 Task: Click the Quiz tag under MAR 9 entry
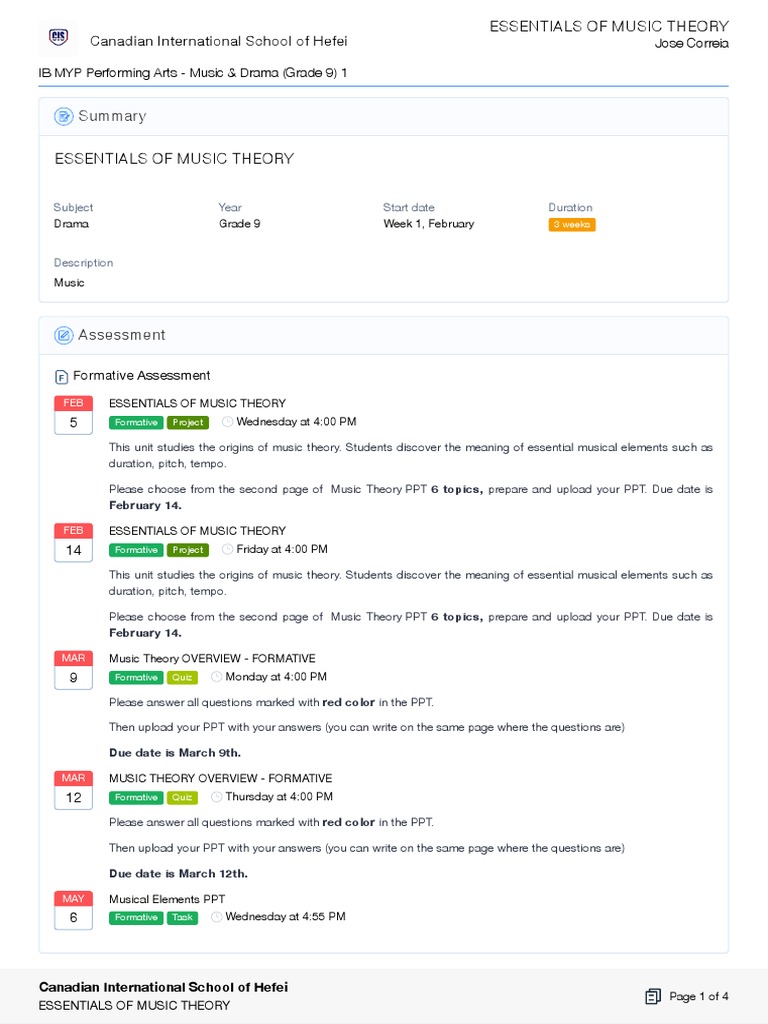coord(182,678)
